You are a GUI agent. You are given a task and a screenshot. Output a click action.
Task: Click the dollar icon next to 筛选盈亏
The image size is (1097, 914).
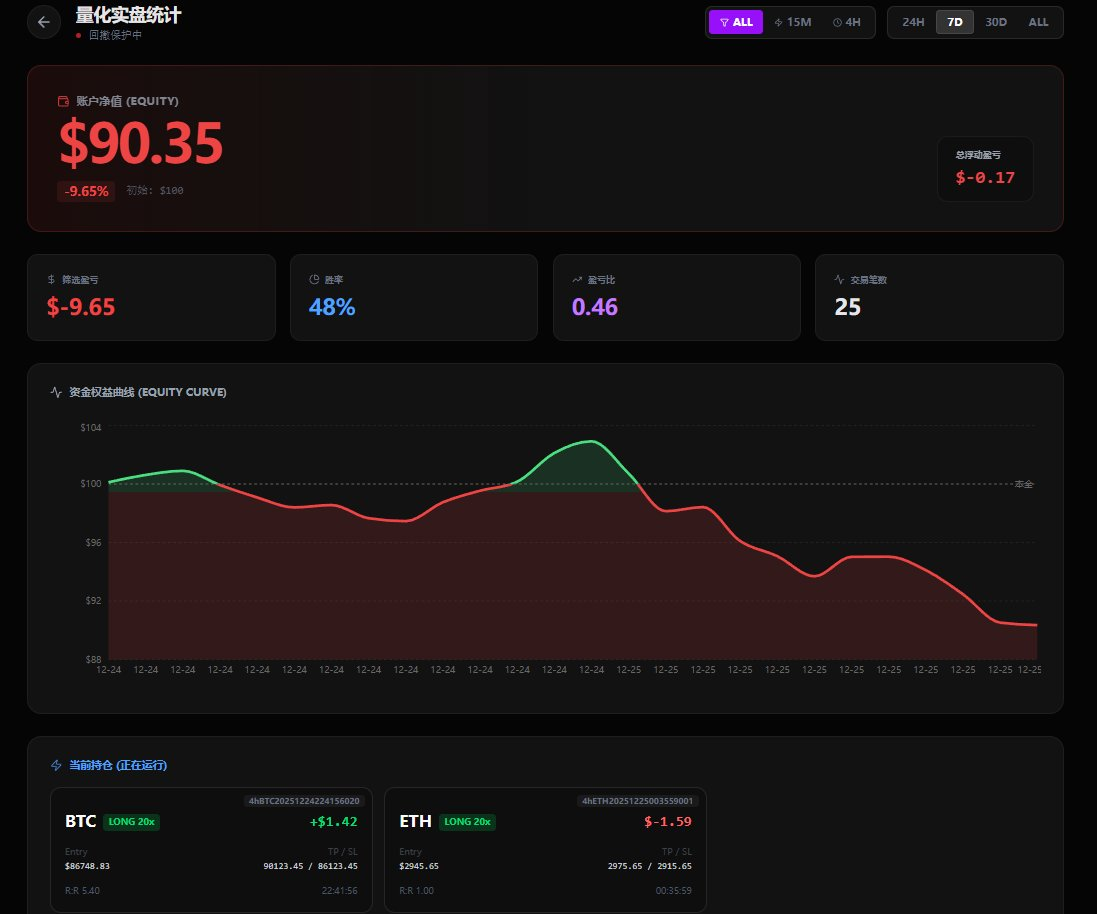pos(52,280)
